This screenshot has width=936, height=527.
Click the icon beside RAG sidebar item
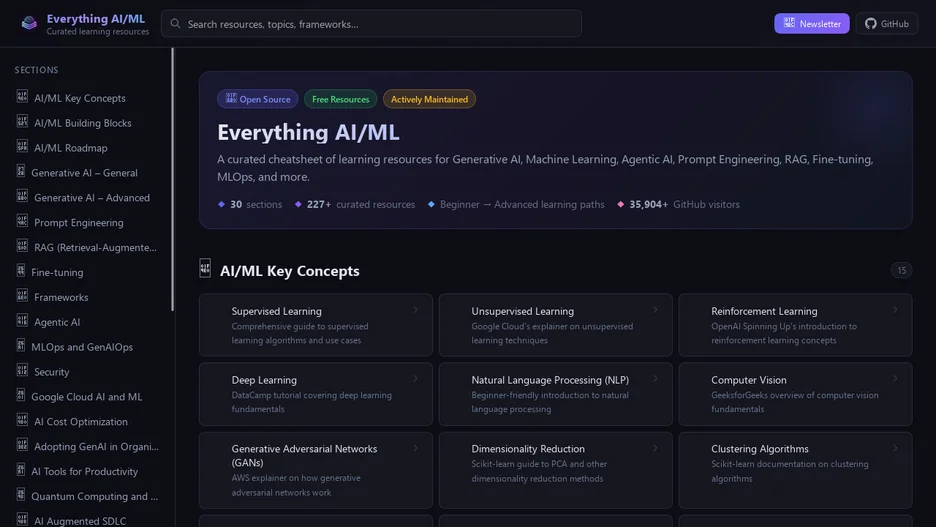point(22,246)
